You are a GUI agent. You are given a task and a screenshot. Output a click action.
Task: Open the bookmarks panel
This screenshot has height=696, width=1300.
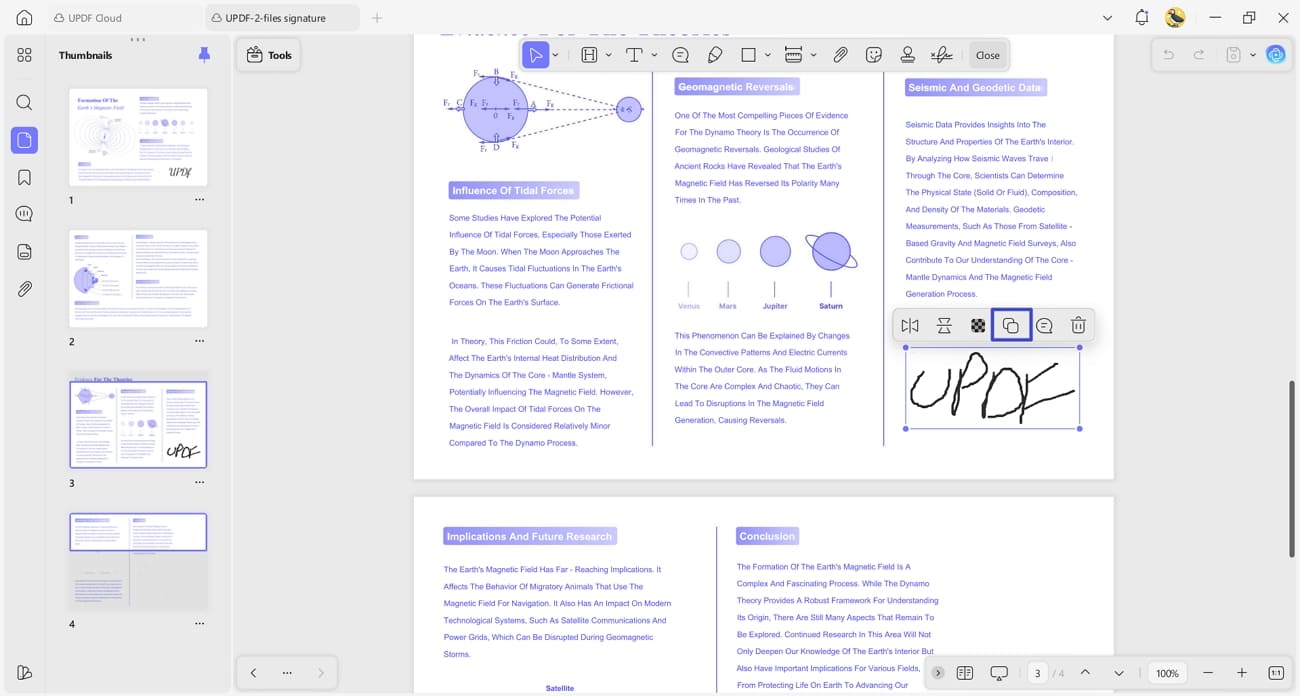pyautogui.click(x=24, y=177)
